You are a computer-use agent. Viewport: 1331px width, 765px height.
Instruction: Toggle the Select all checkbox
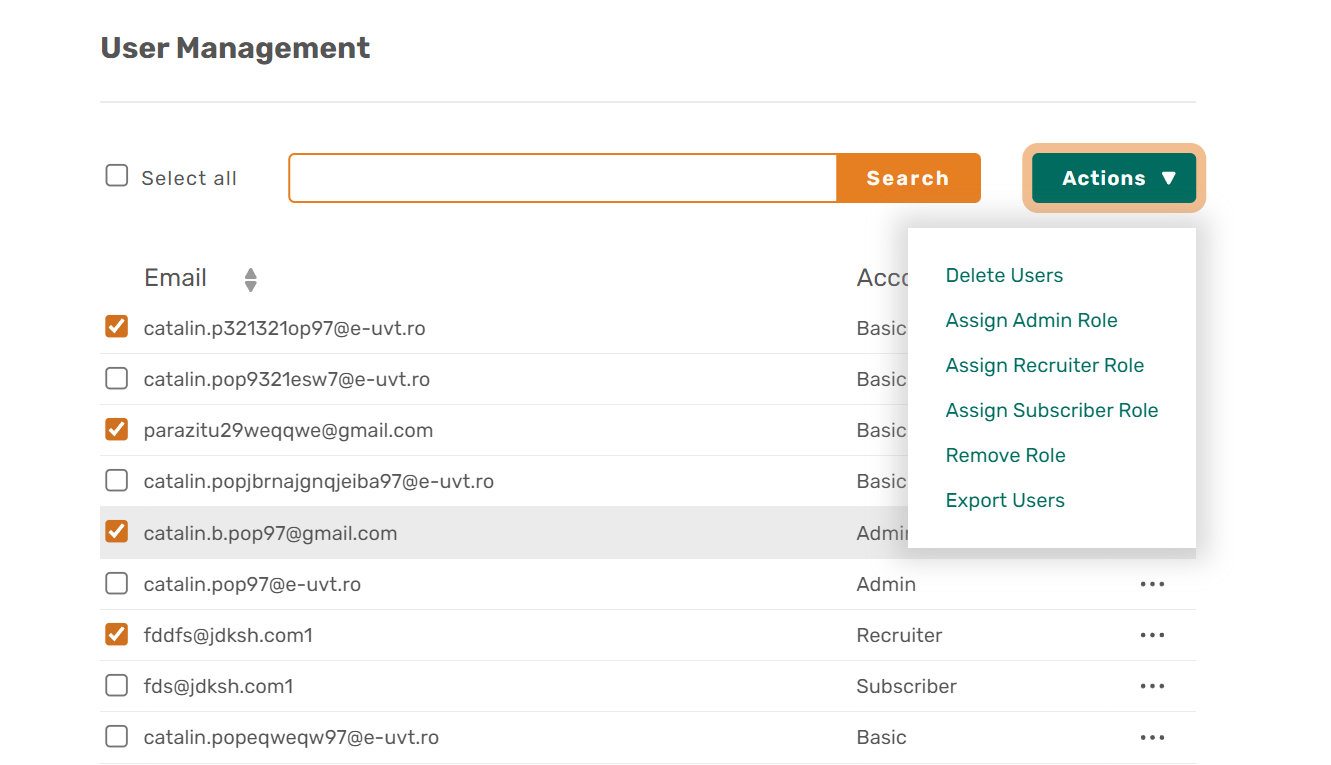click(117, 177)
